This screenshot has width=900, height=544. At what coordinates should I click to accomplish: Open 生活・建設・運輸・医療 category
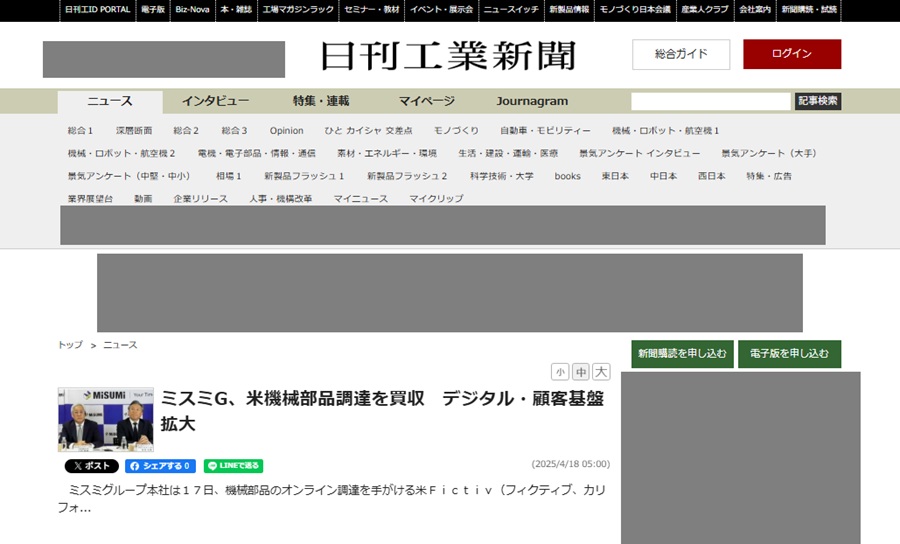pyautogui.click(x=508, y=153)
